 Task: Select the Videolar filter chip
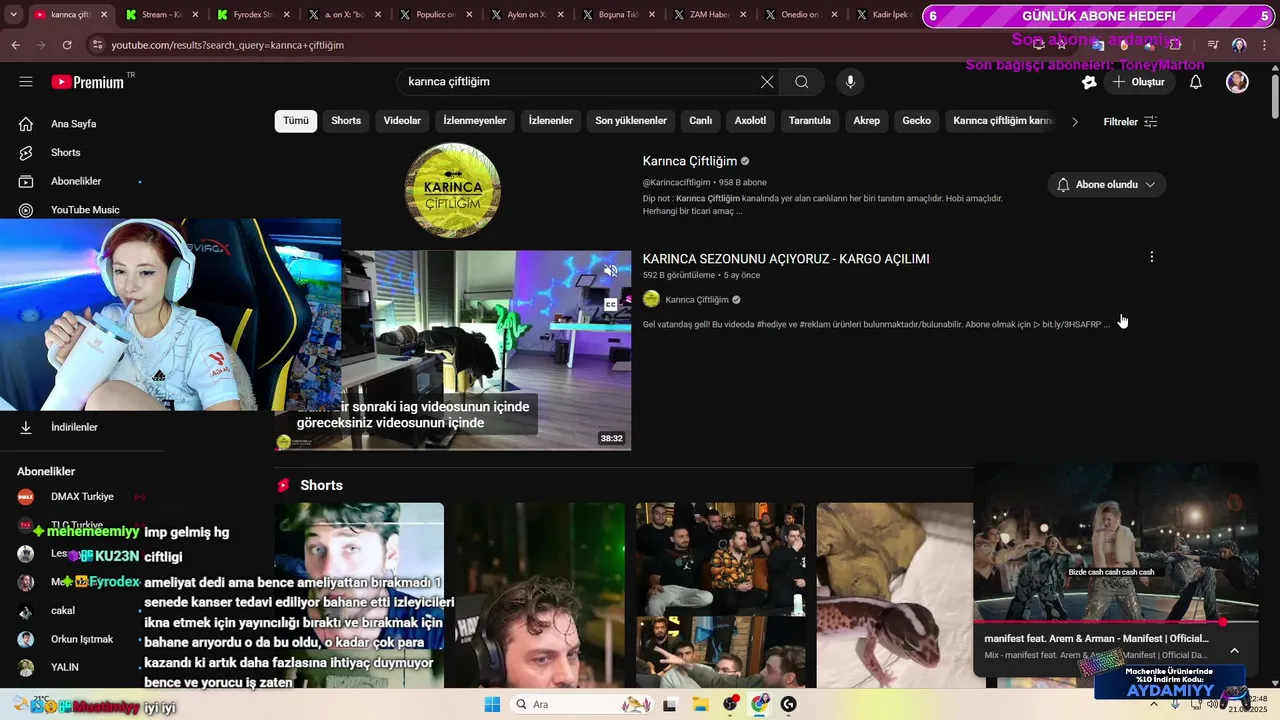click(x=402, y=121)
